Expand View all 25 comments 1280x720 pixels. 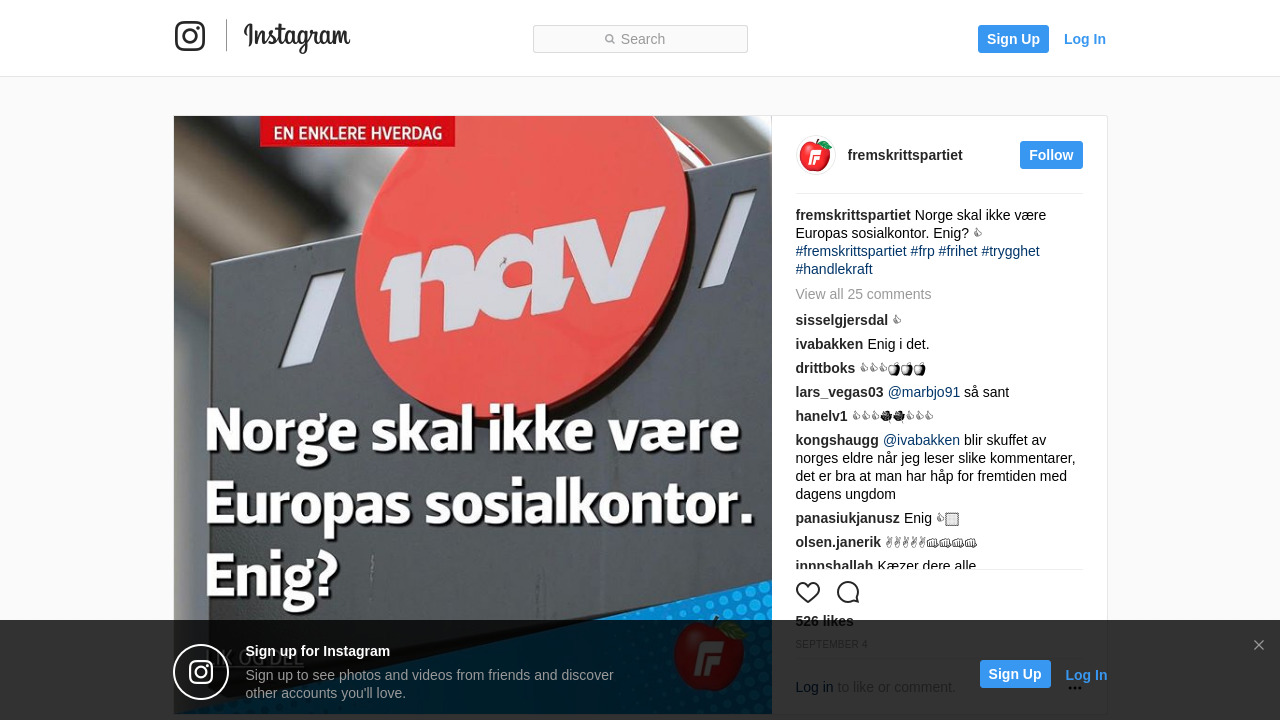pyautogui.click(x=863, y=294)
